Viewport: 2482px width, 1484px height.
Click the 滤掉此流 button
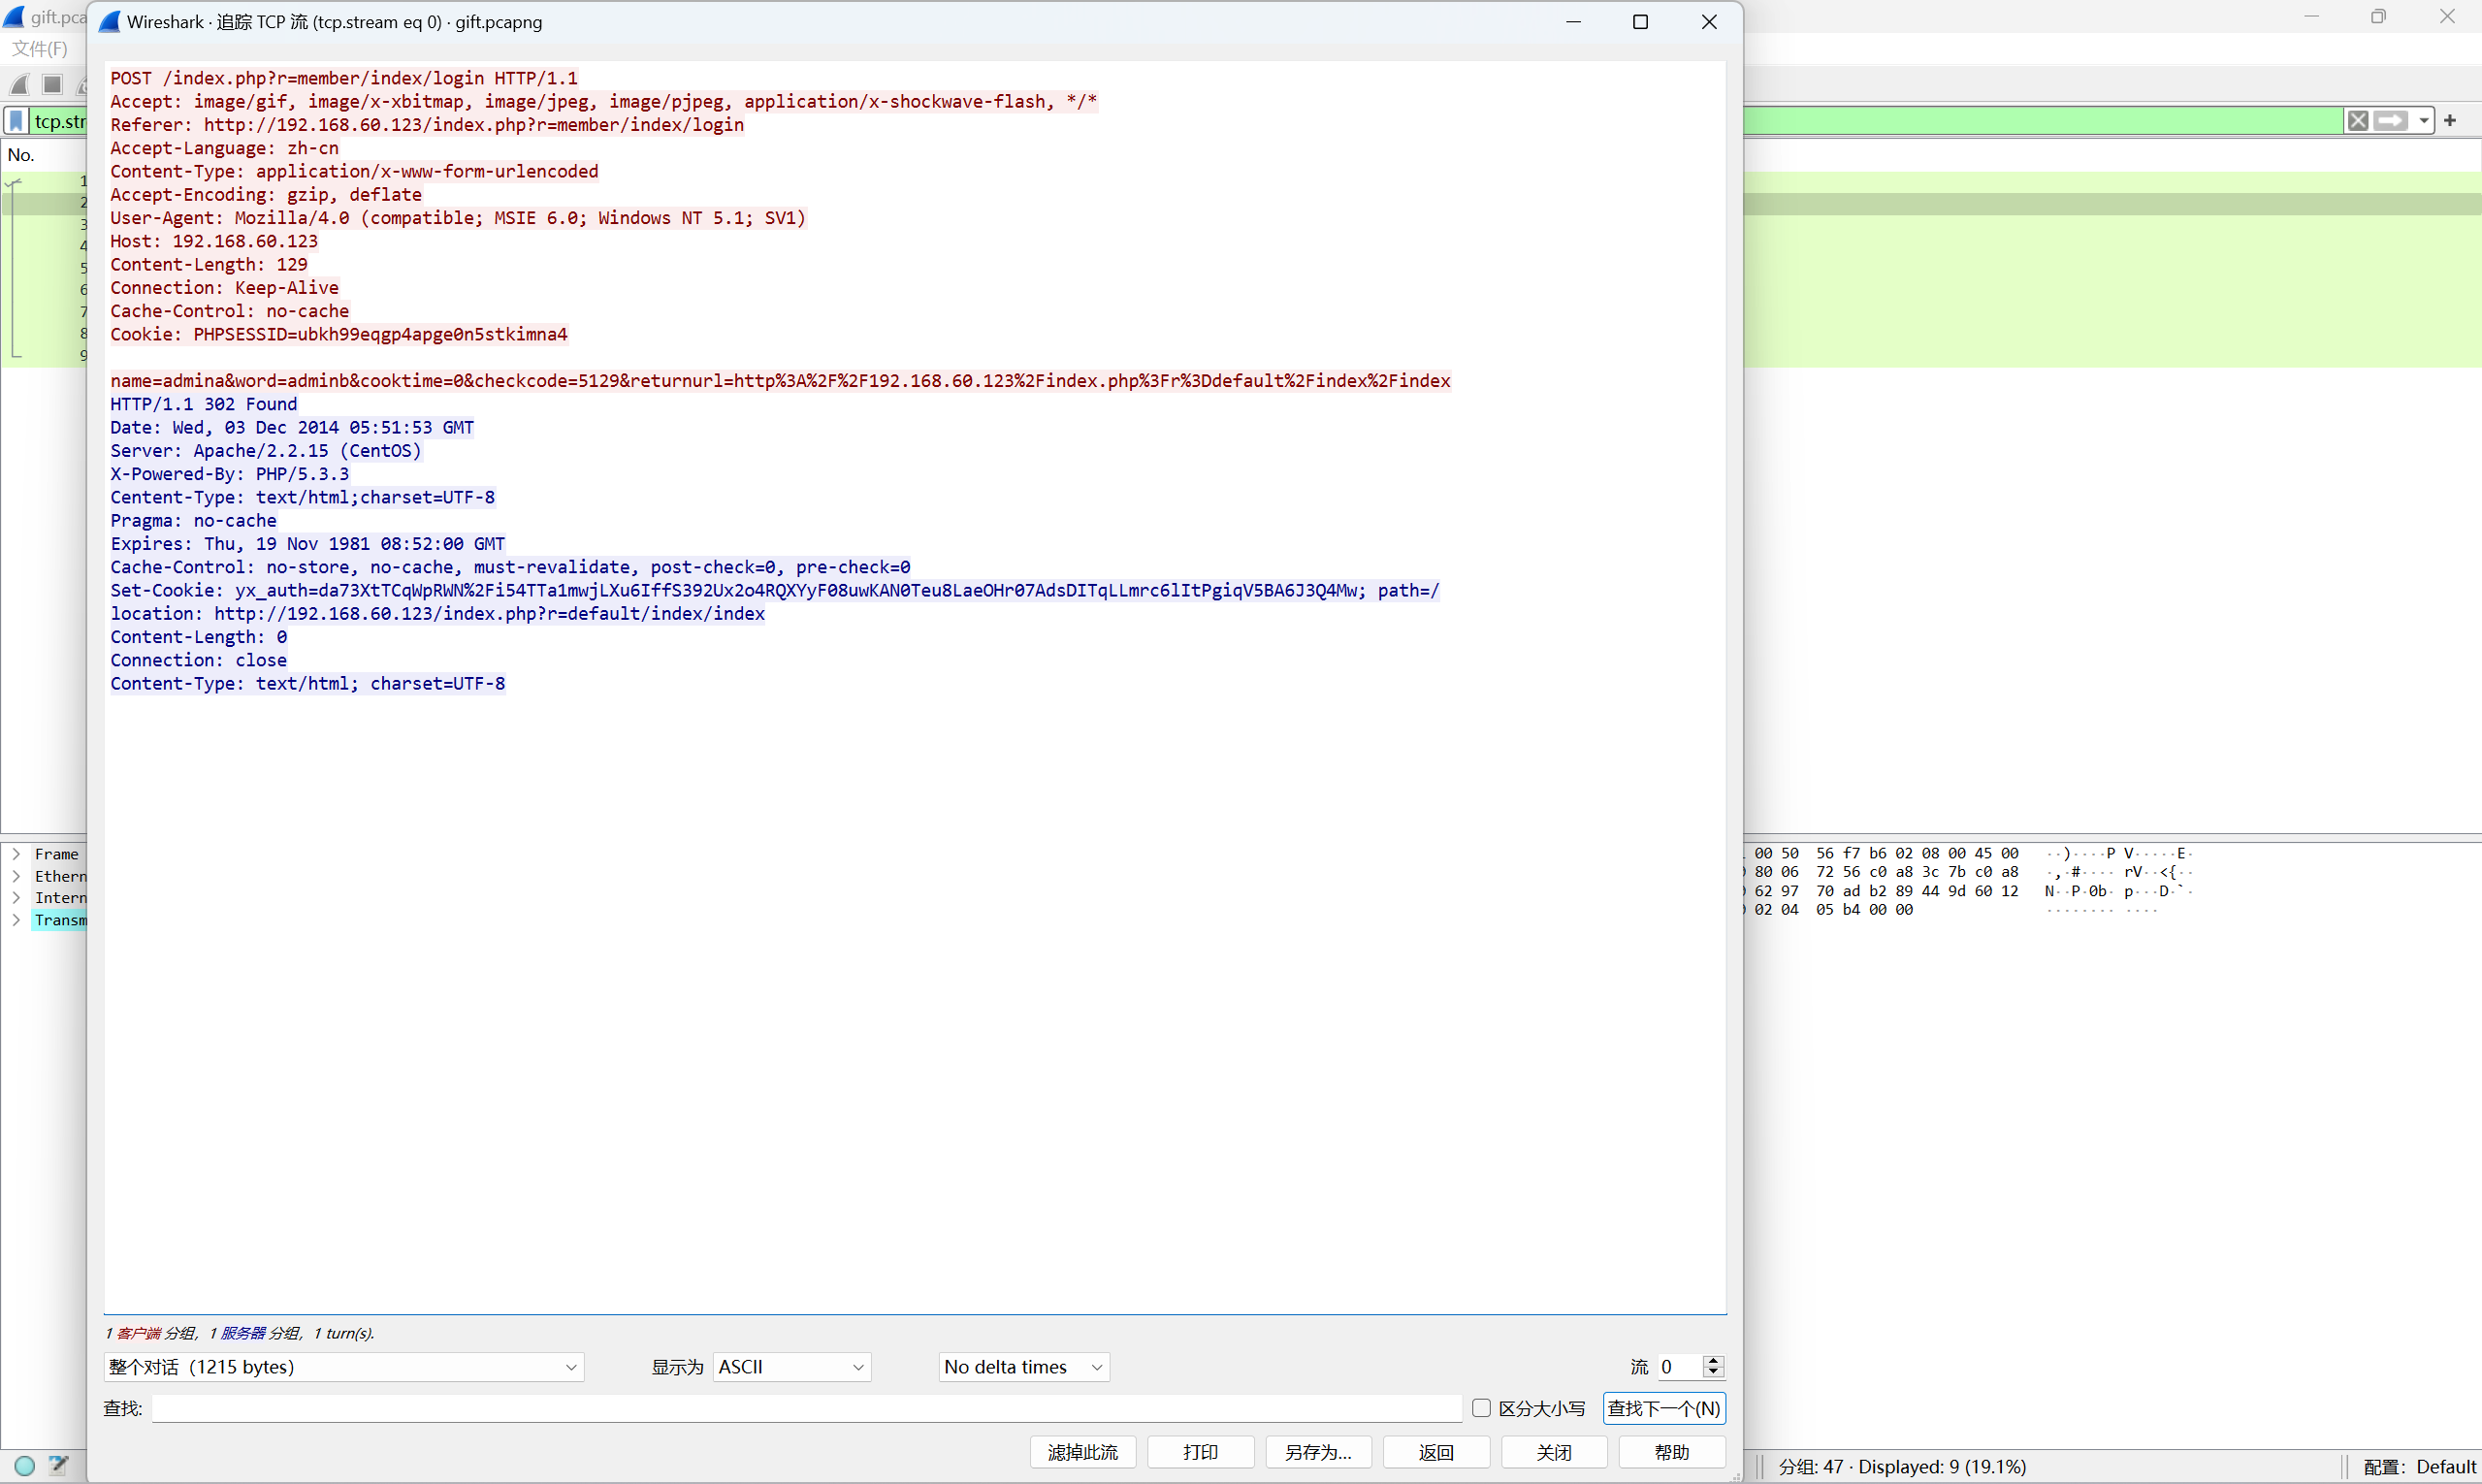[x=1083, y=1452]
